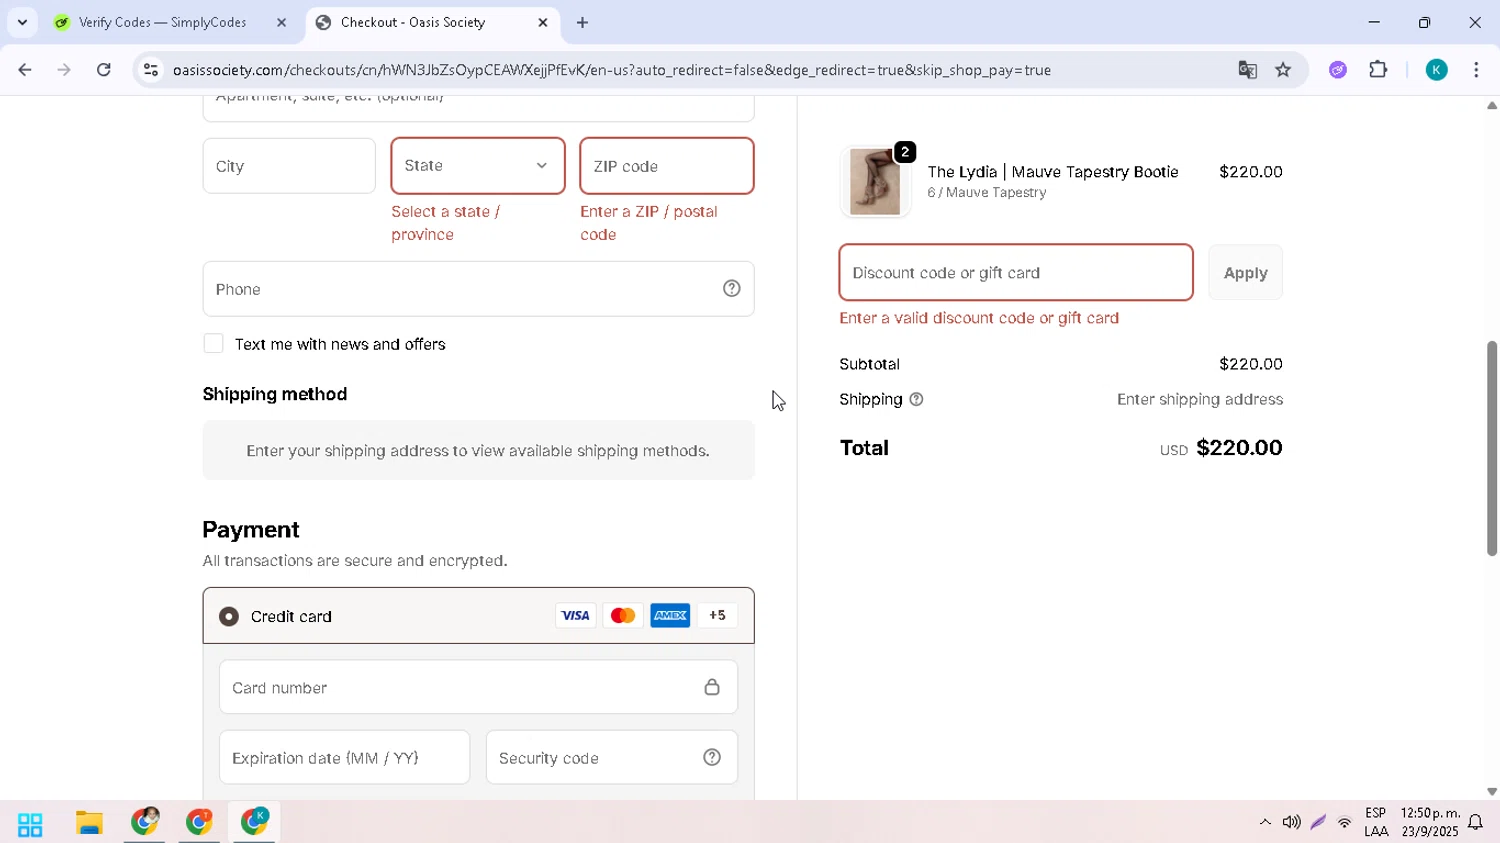Image resolution: width=1500 pixels, height=843 pixels.
Task: Click the browser back arrow
Action: click(x=25, y=70)
